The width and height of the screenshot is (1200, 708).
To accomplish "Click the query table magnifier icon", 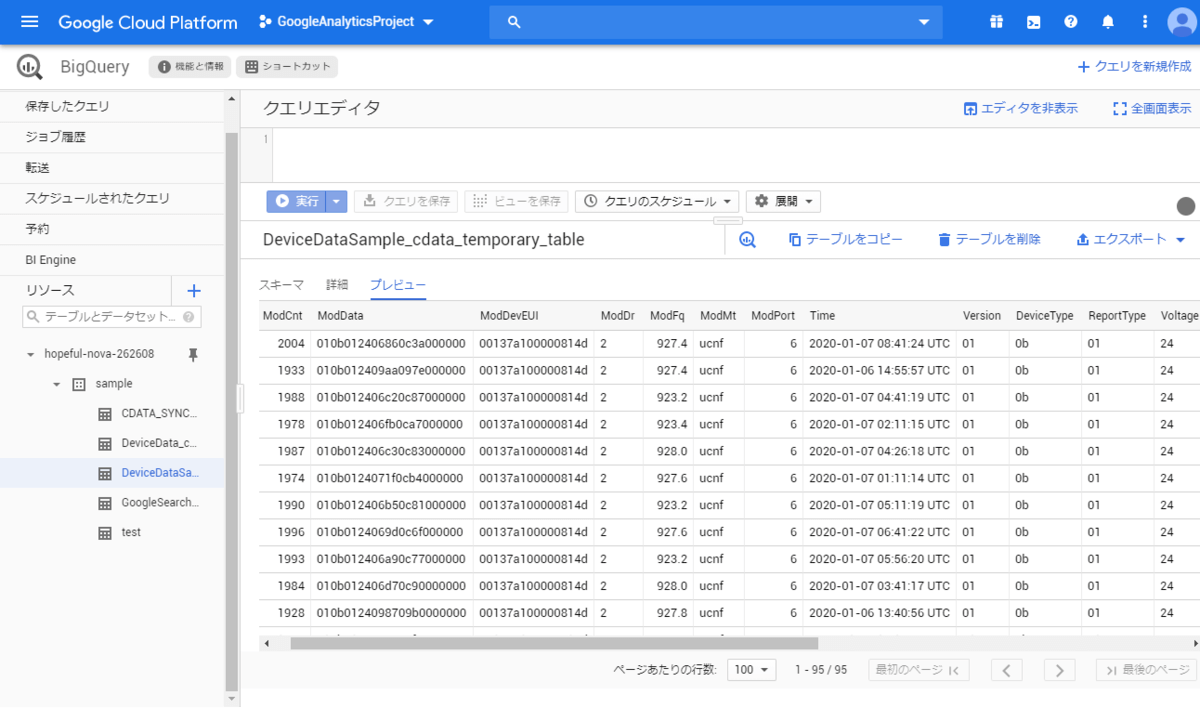I will [747, 240].
